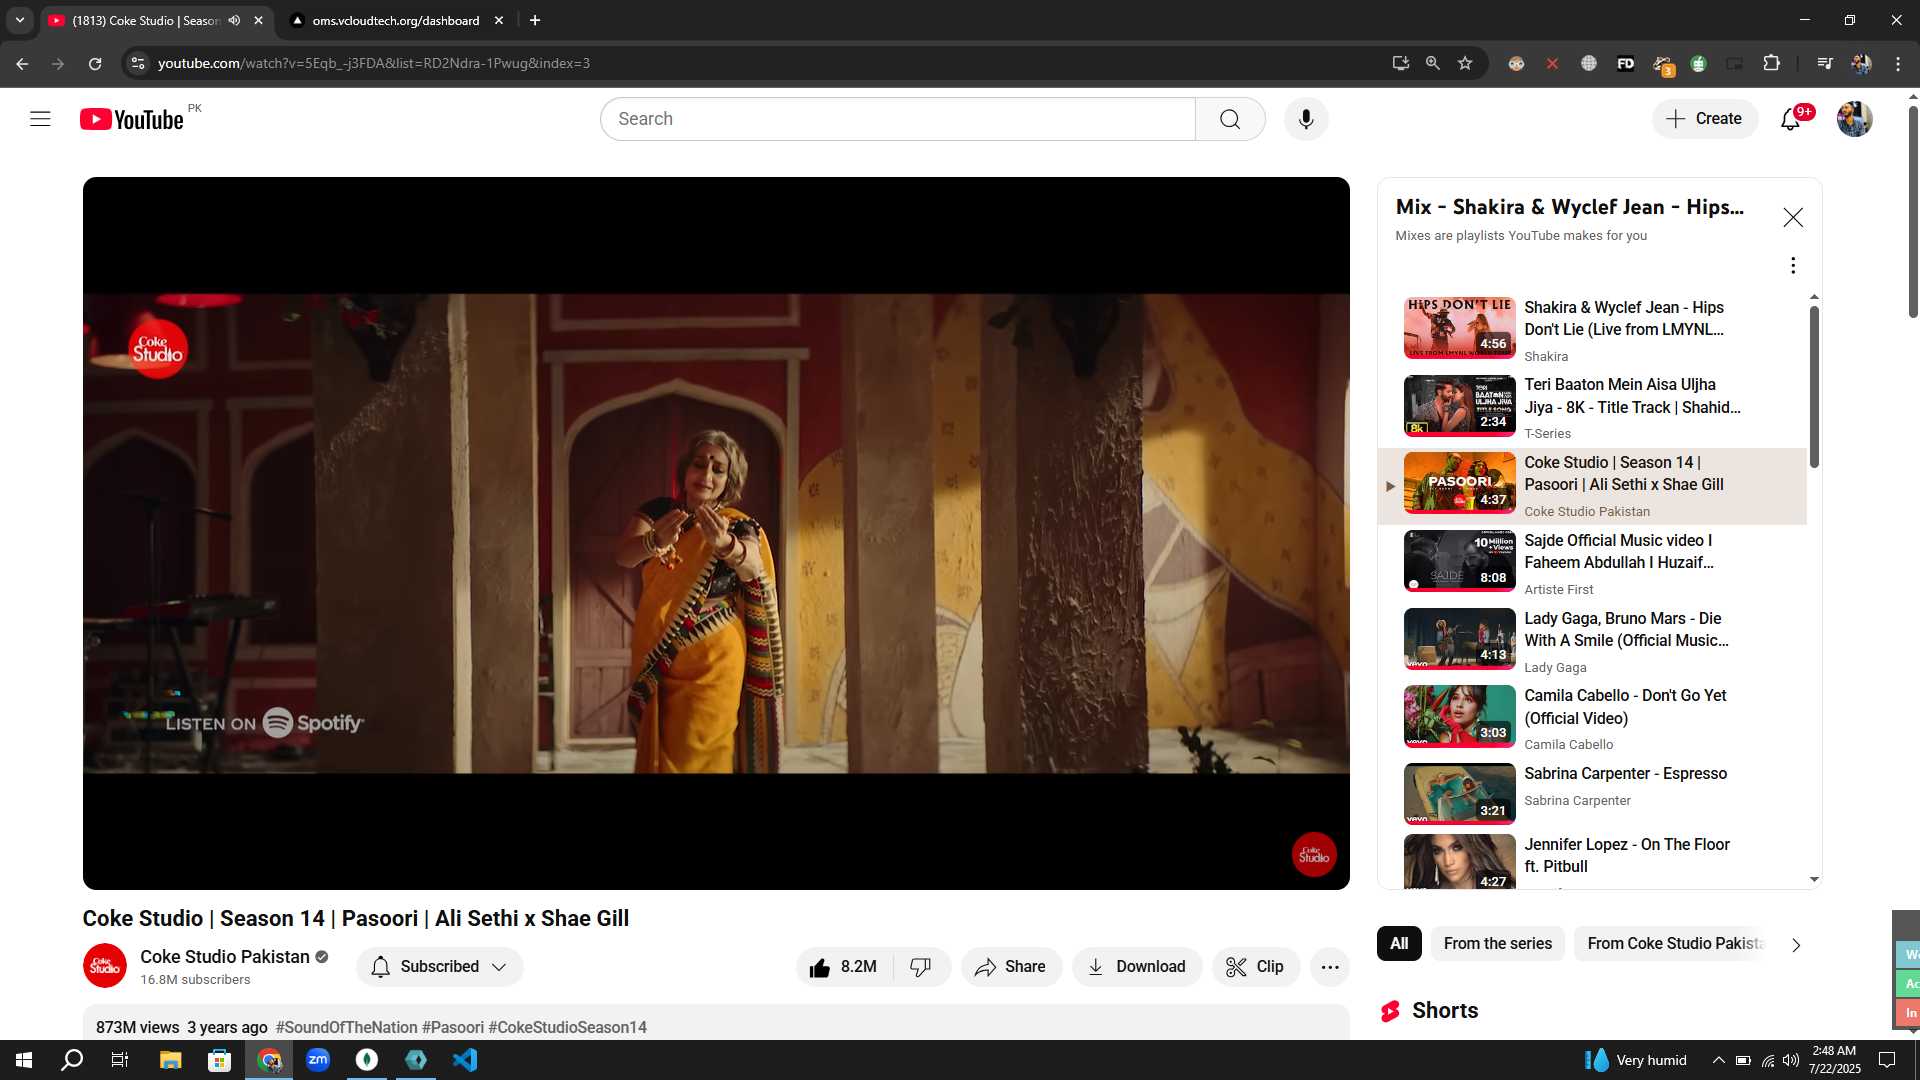
Task: Reload the page in browser toolbar
Action: point(95,63)
